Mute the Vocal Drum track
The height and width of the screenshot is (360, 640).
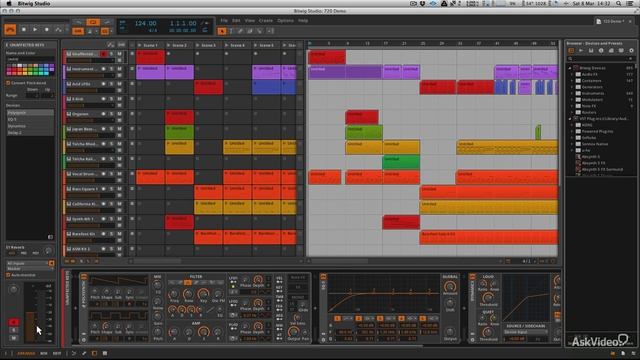119,174
